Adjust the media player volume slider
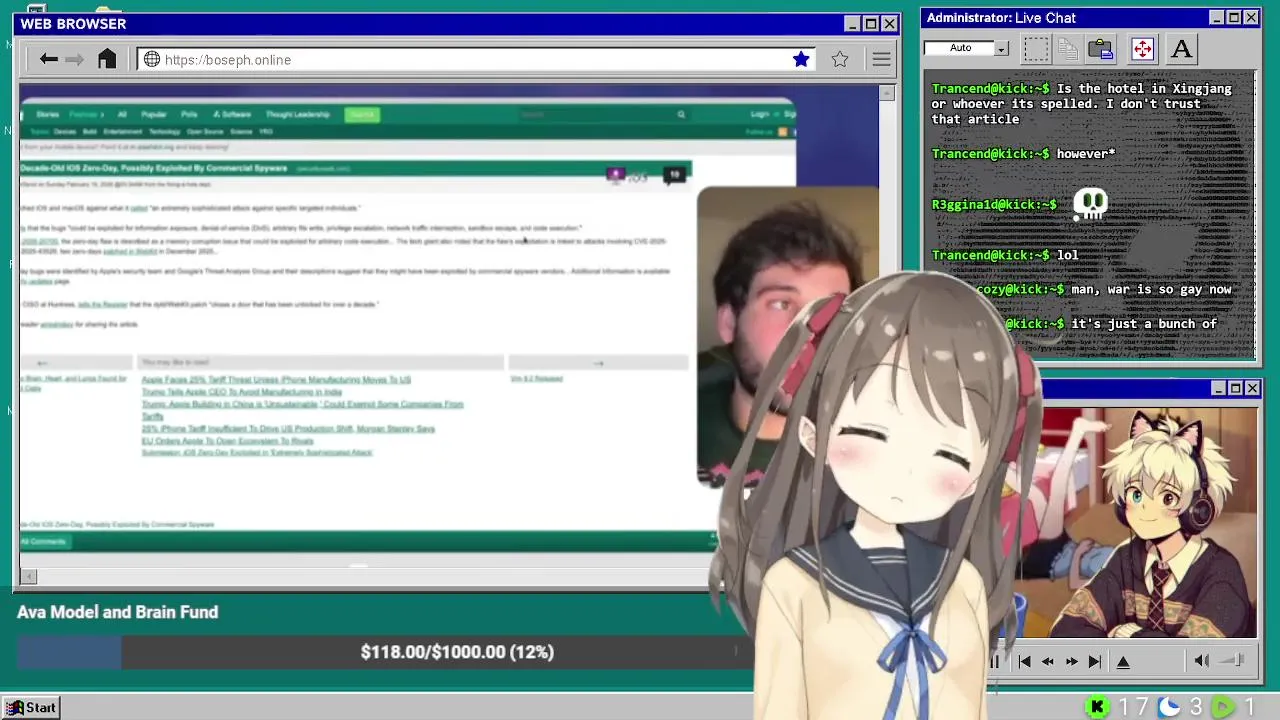Screen dimensions: 1280x720 (x=1233, y=660)
